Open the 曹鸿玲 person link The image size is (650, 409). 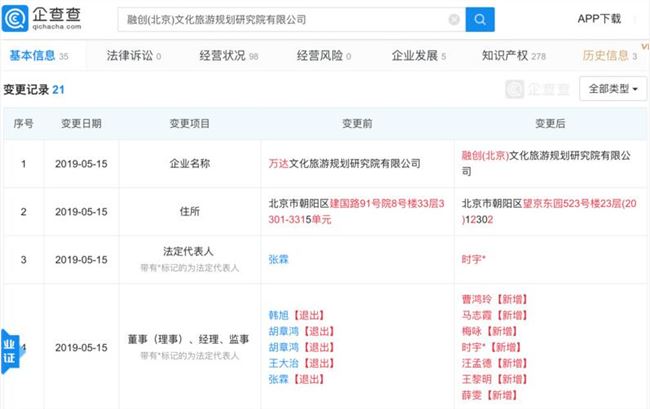tap(476, 299)
